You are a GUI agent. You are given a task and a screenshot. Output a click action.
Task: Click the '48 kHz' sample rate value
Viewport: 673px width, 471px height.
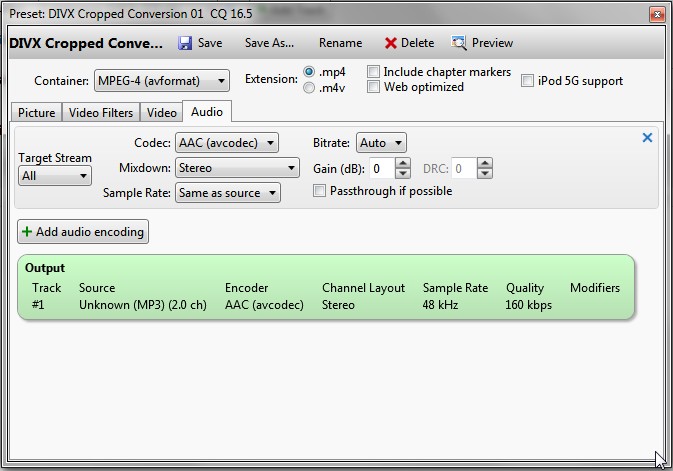[x=440, y=305]
